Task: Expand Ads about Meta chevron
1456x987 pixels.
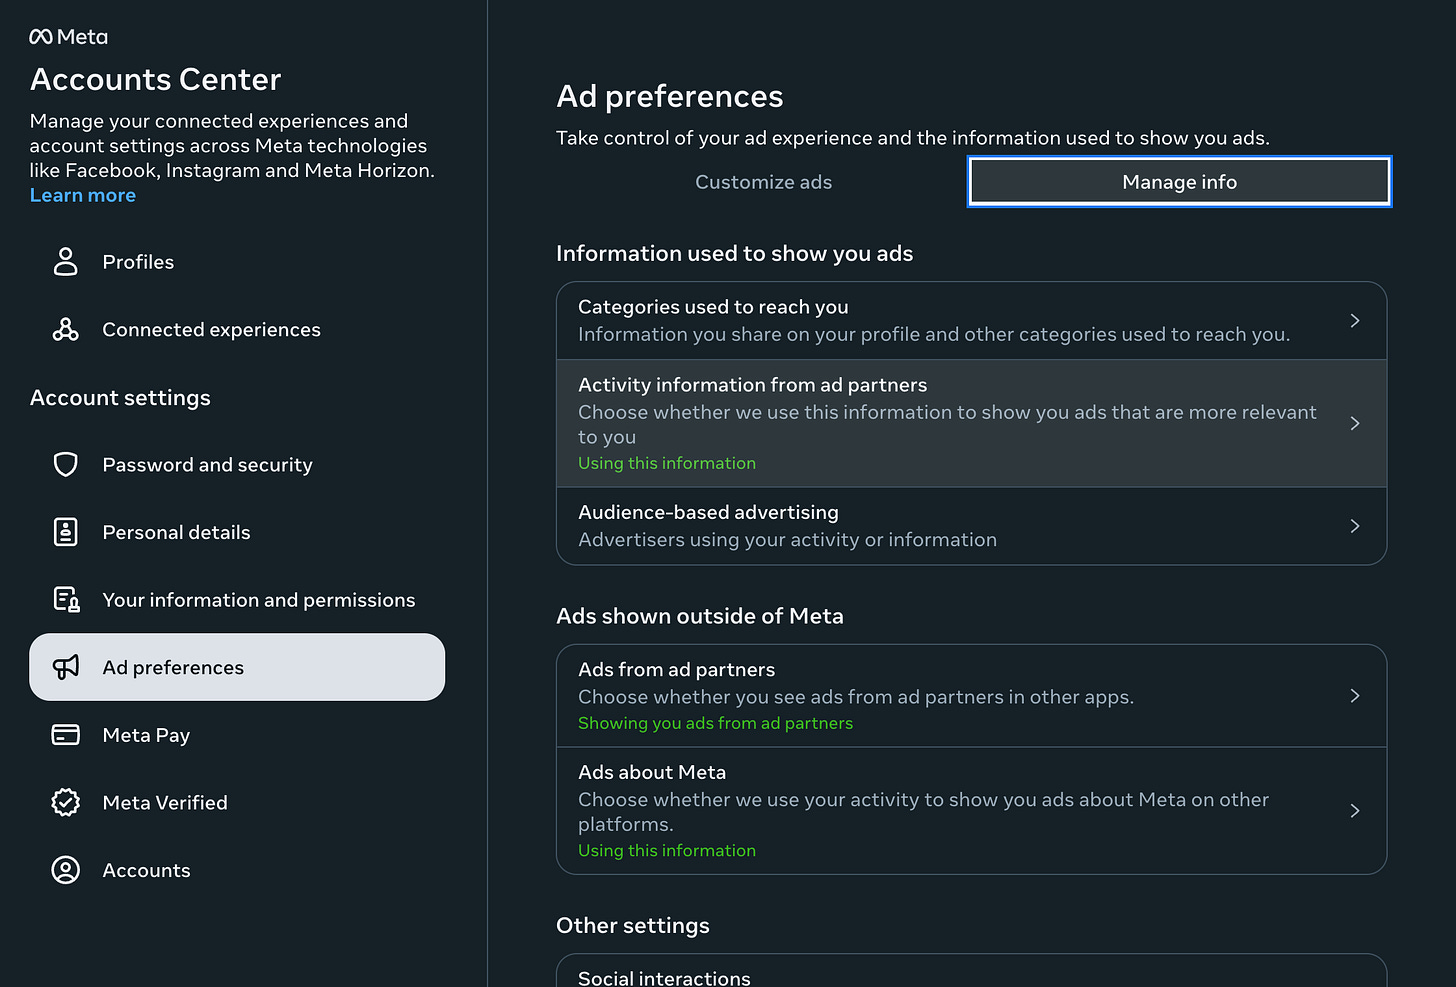Action: (x=1355, y=811)
